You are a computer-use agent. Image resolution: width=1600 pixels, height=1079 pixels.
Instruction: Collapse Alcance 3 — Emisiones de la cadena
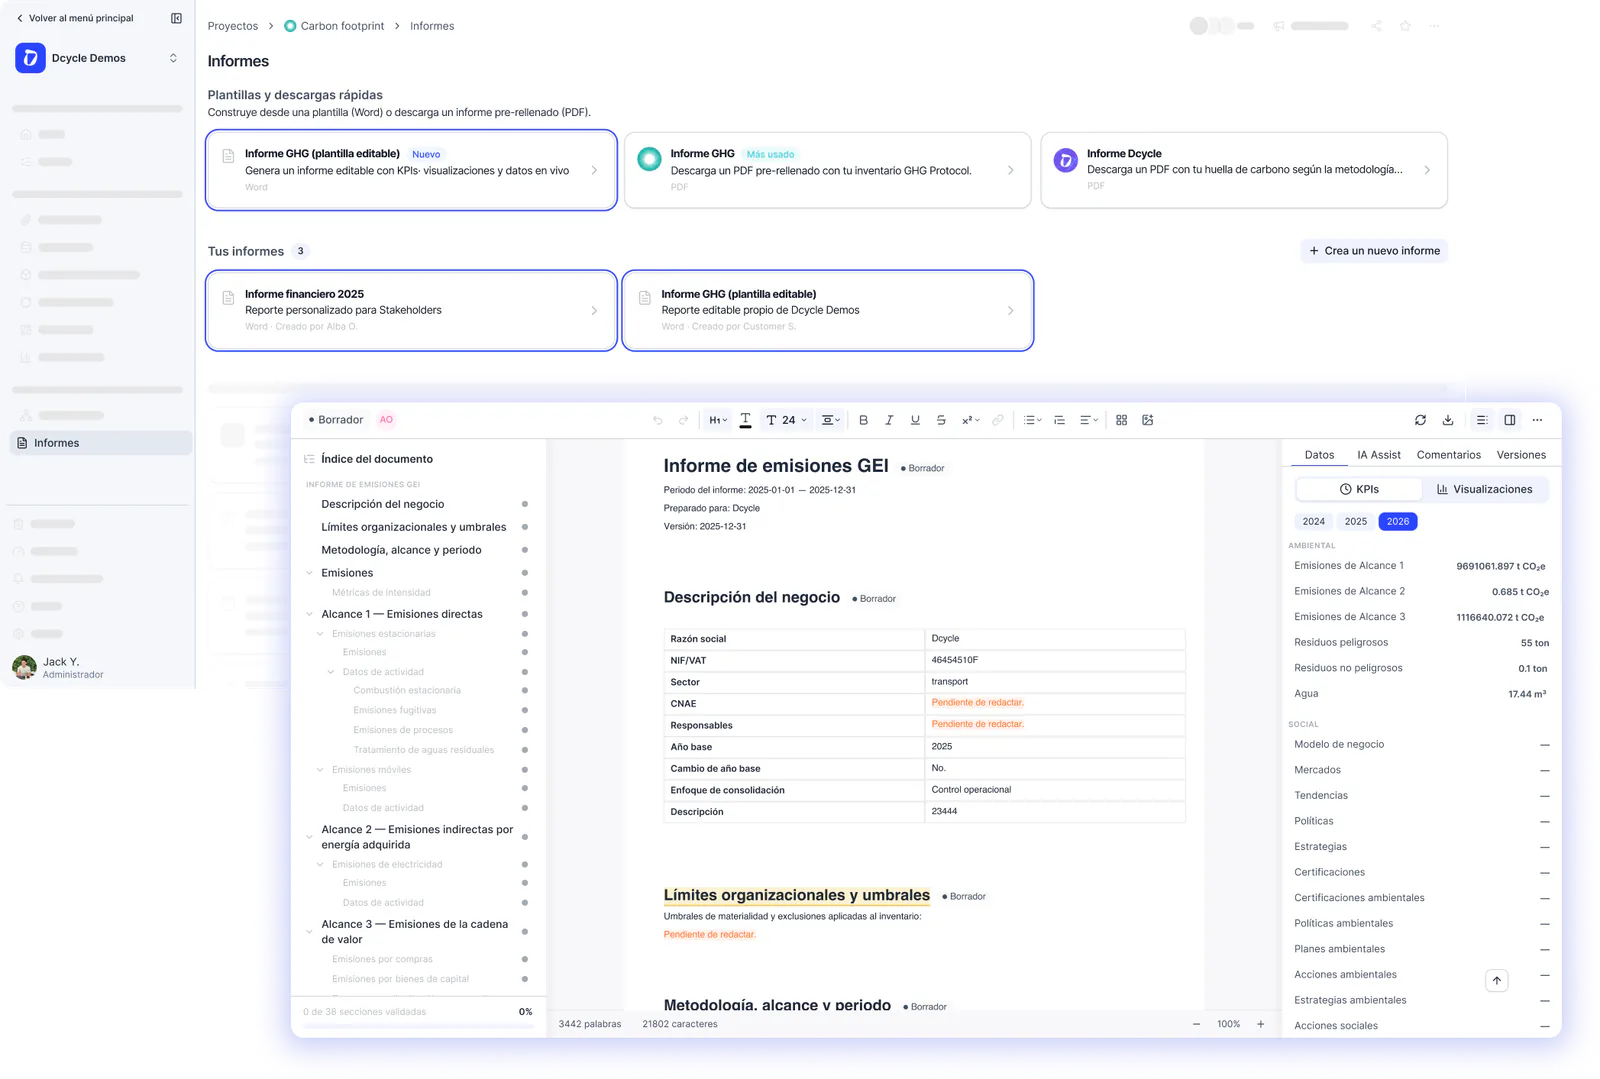[x=309, y=932]
